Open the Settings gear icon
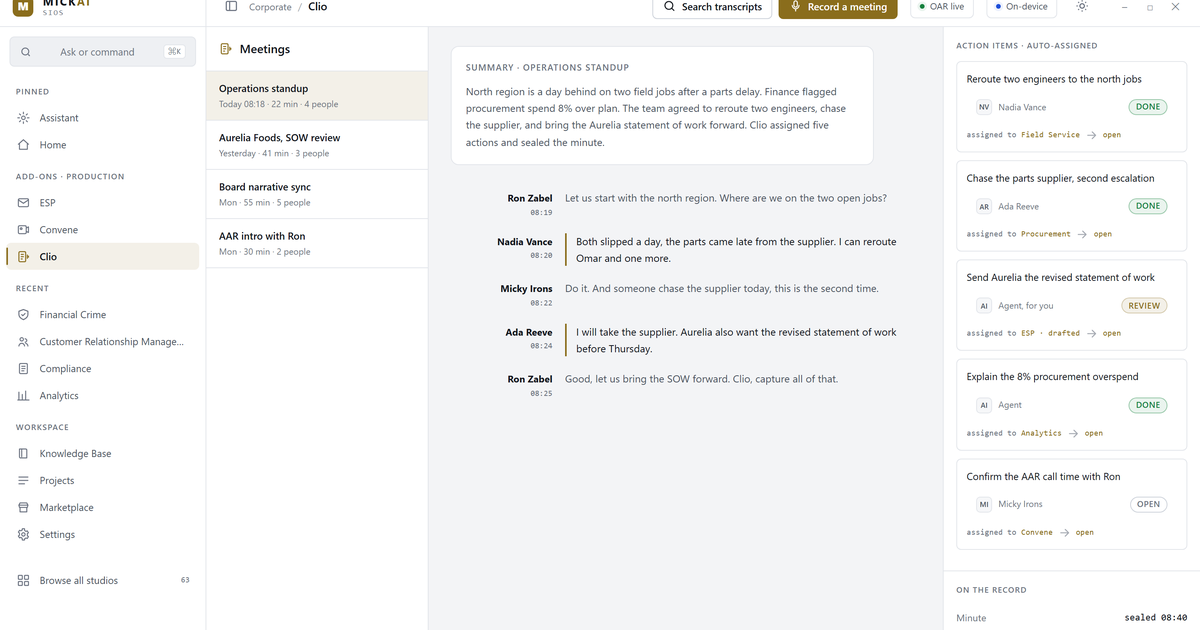 (x=23, y=535)
